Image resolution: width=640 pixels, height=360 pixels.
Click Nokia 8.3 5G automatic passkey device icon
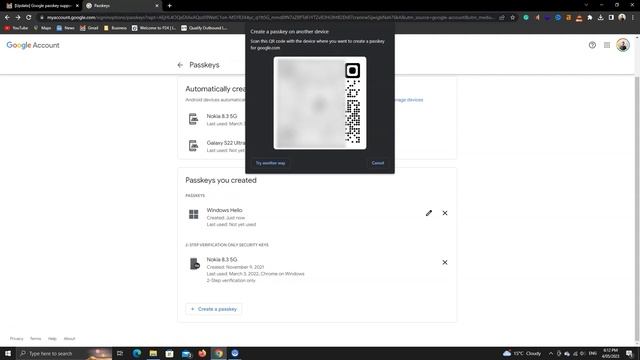pos(193,119)
